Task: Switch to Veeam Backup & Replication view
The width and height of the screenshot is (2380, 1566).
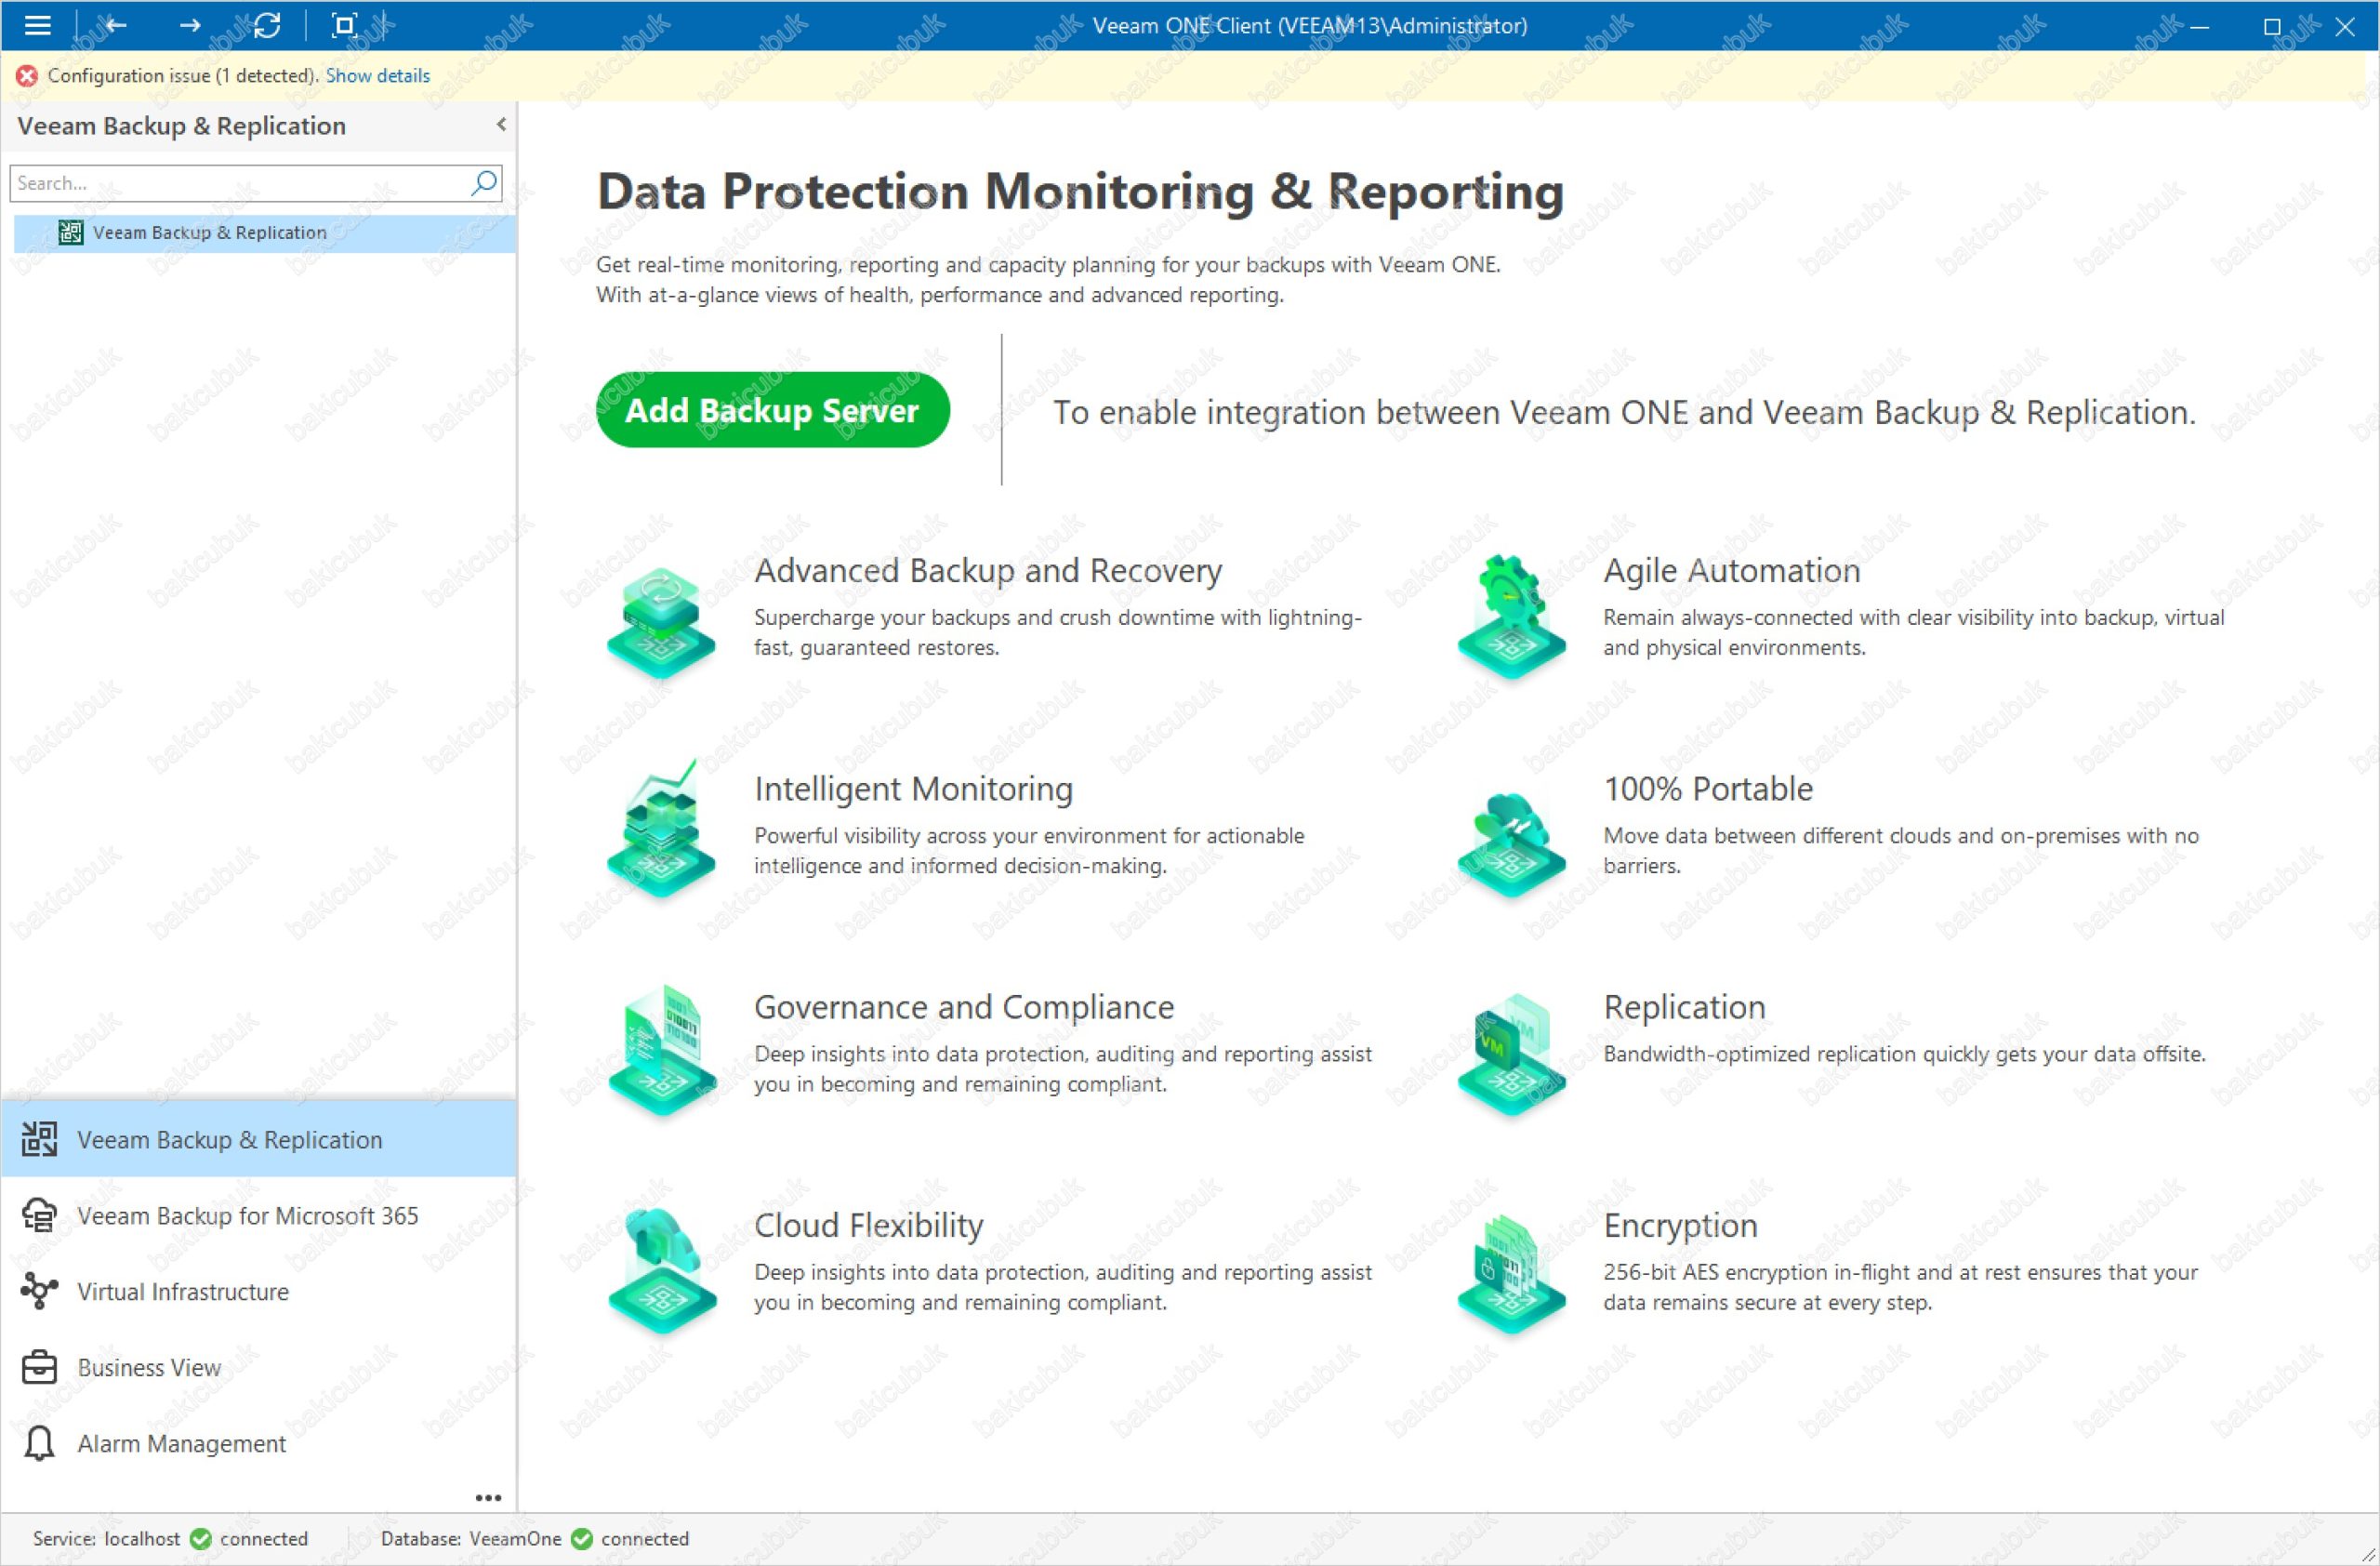Action: pyautogui.click(x=229, y=1140)
